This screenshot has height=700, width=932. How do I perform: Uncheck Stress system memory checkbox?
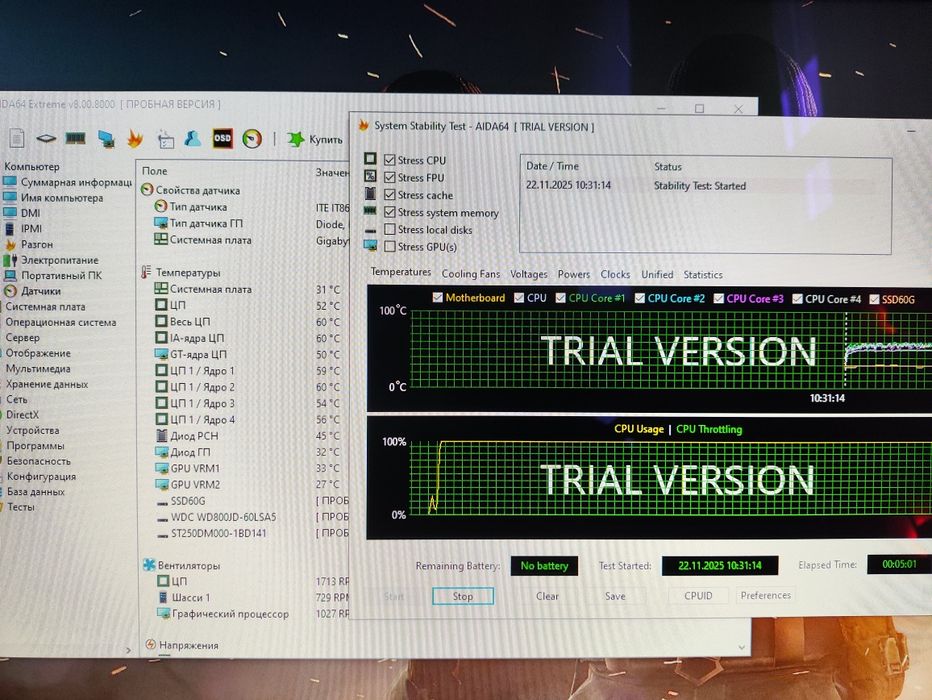[x=390, y=212]
